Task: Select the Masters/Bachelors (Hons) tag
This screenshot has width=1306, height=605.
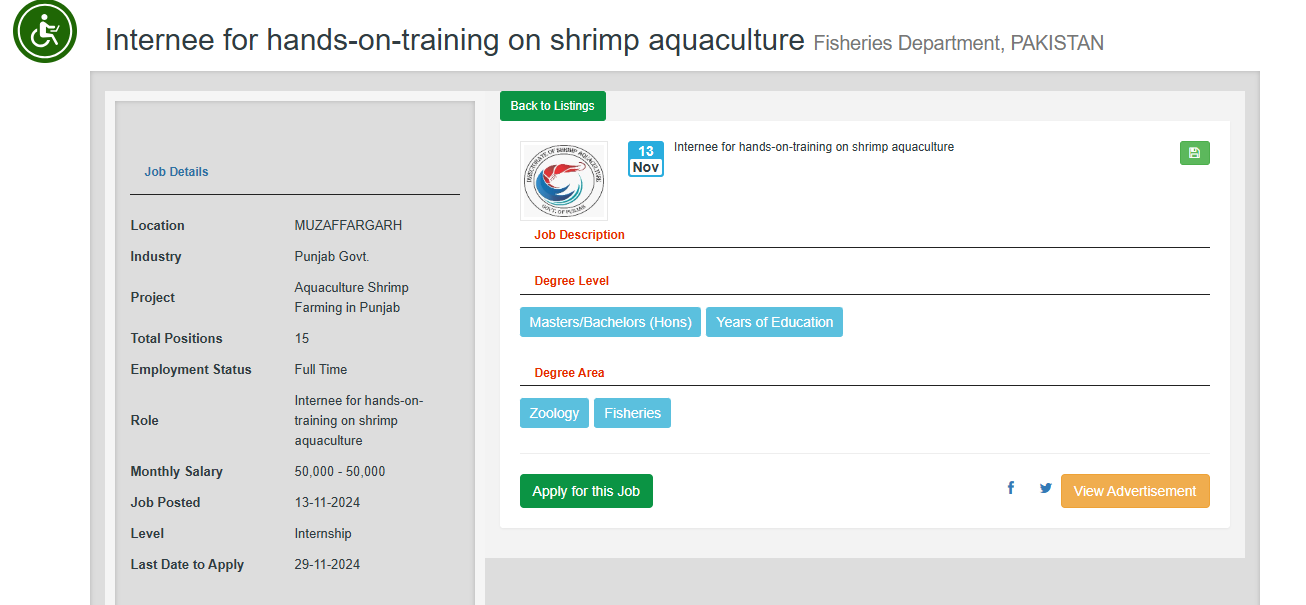Action: (610, 322)
